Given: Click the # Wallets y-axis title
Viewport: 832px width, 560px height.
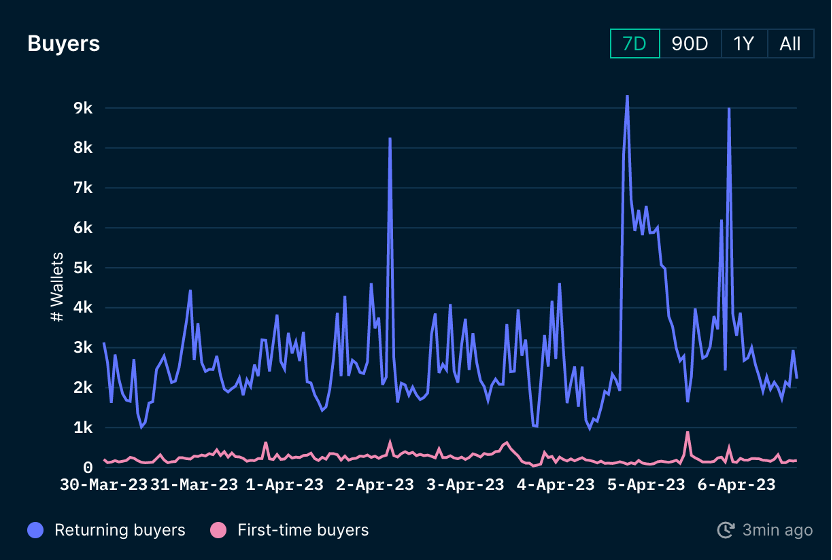Looking at the screenshot, I should click(57, 287).
